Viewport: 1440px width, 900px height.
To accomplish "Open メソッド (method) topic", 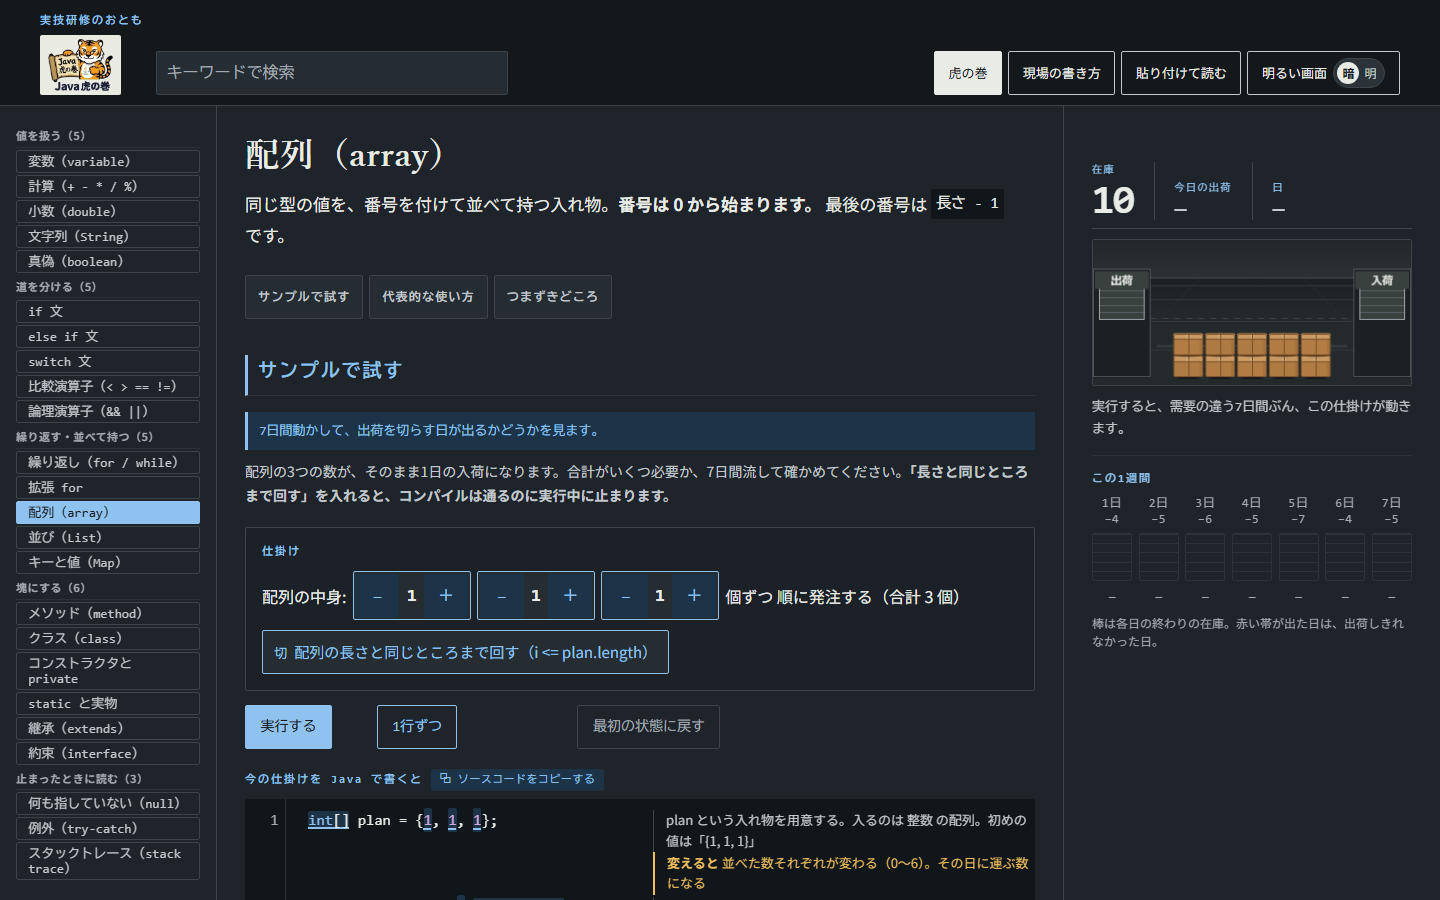I will tap(108, 613).
